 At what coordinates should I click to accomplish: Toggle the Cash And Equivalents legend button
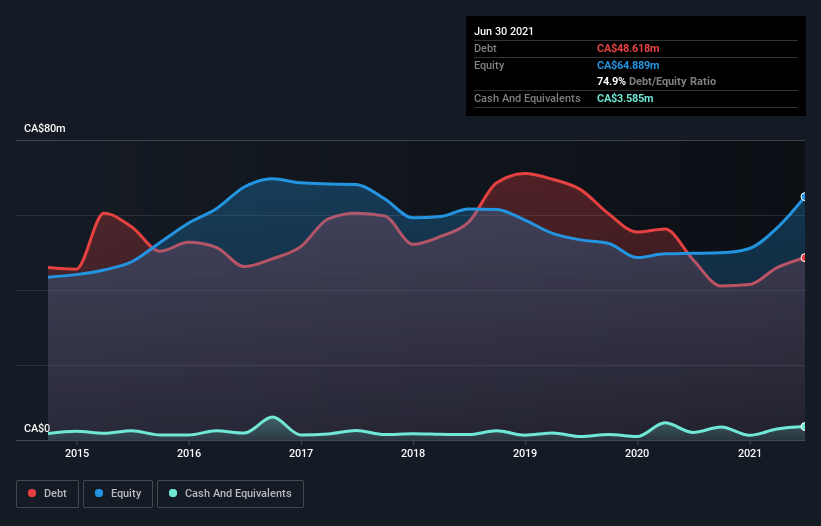coord(230,494)
